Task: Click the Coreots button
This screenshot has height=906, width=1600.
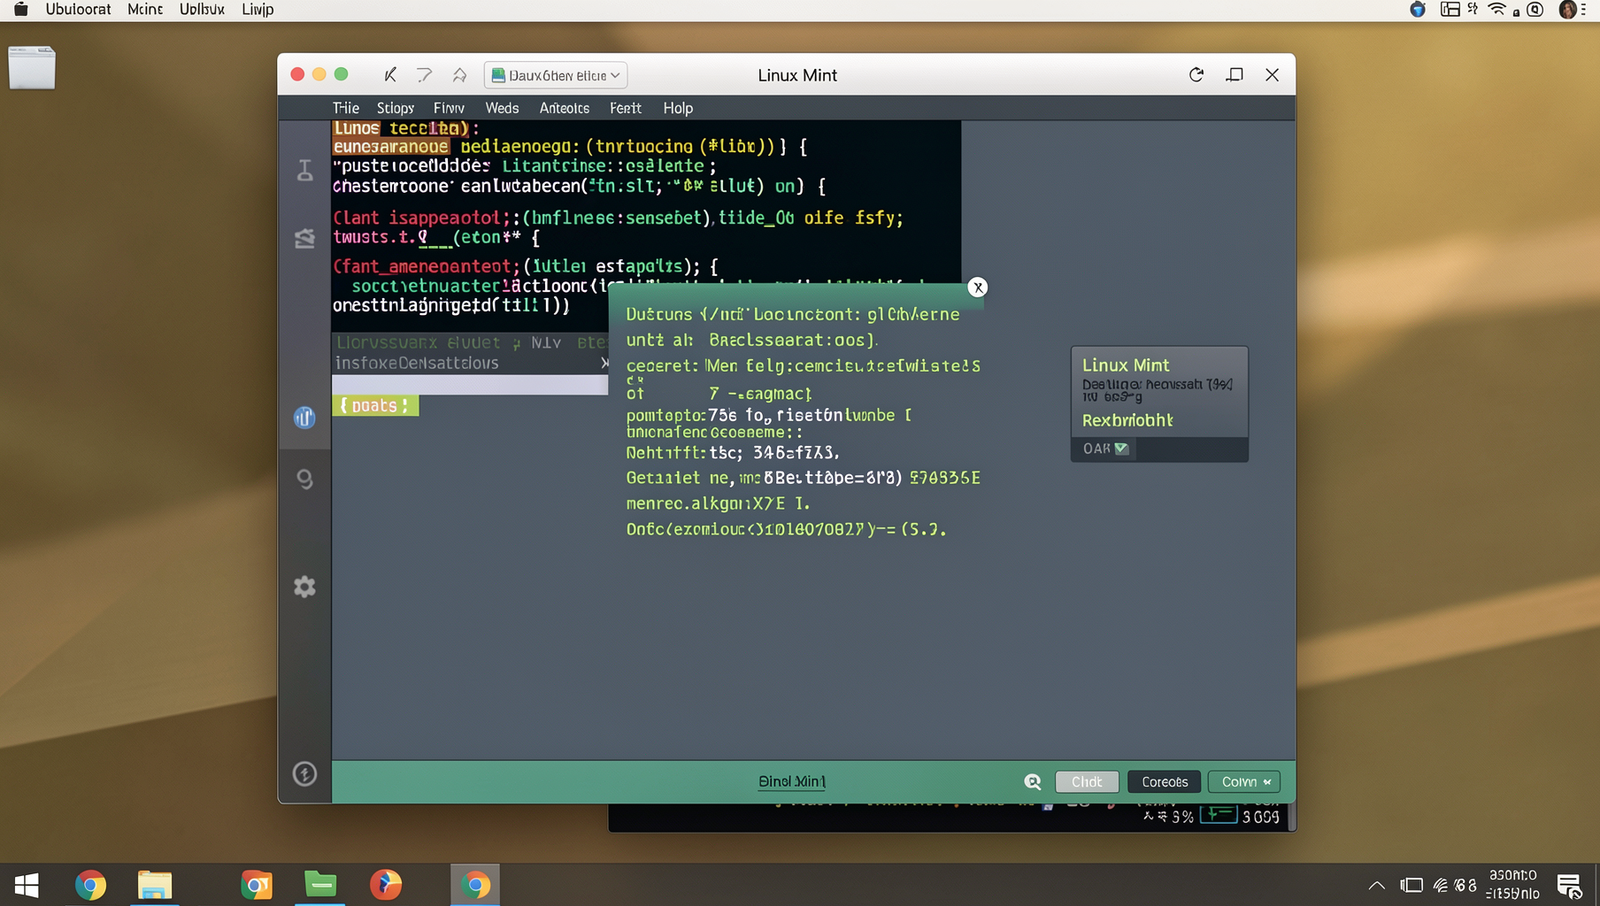Action: (x=1165, y=782)
